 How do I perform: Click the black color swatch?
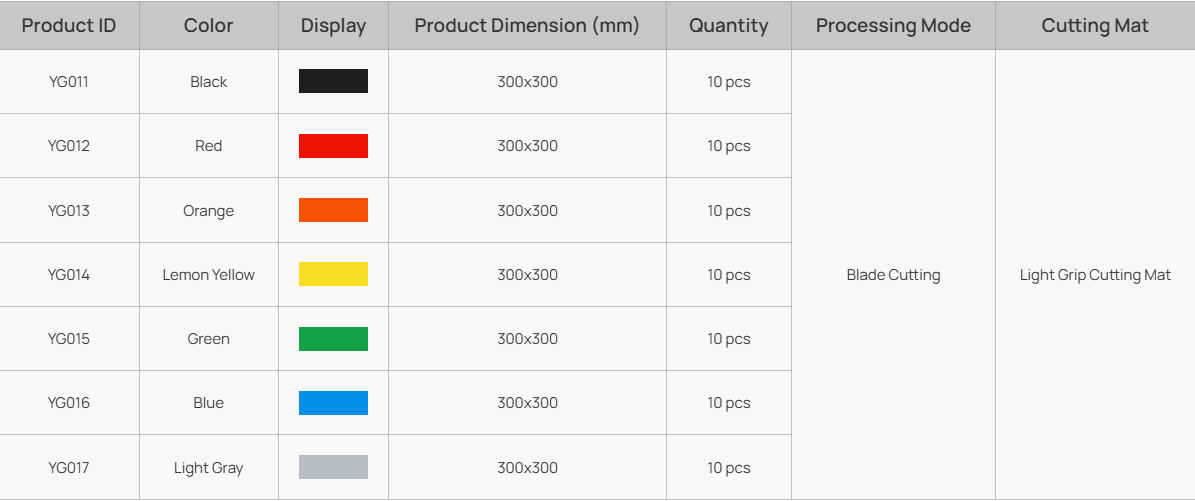tap(333, 81)
